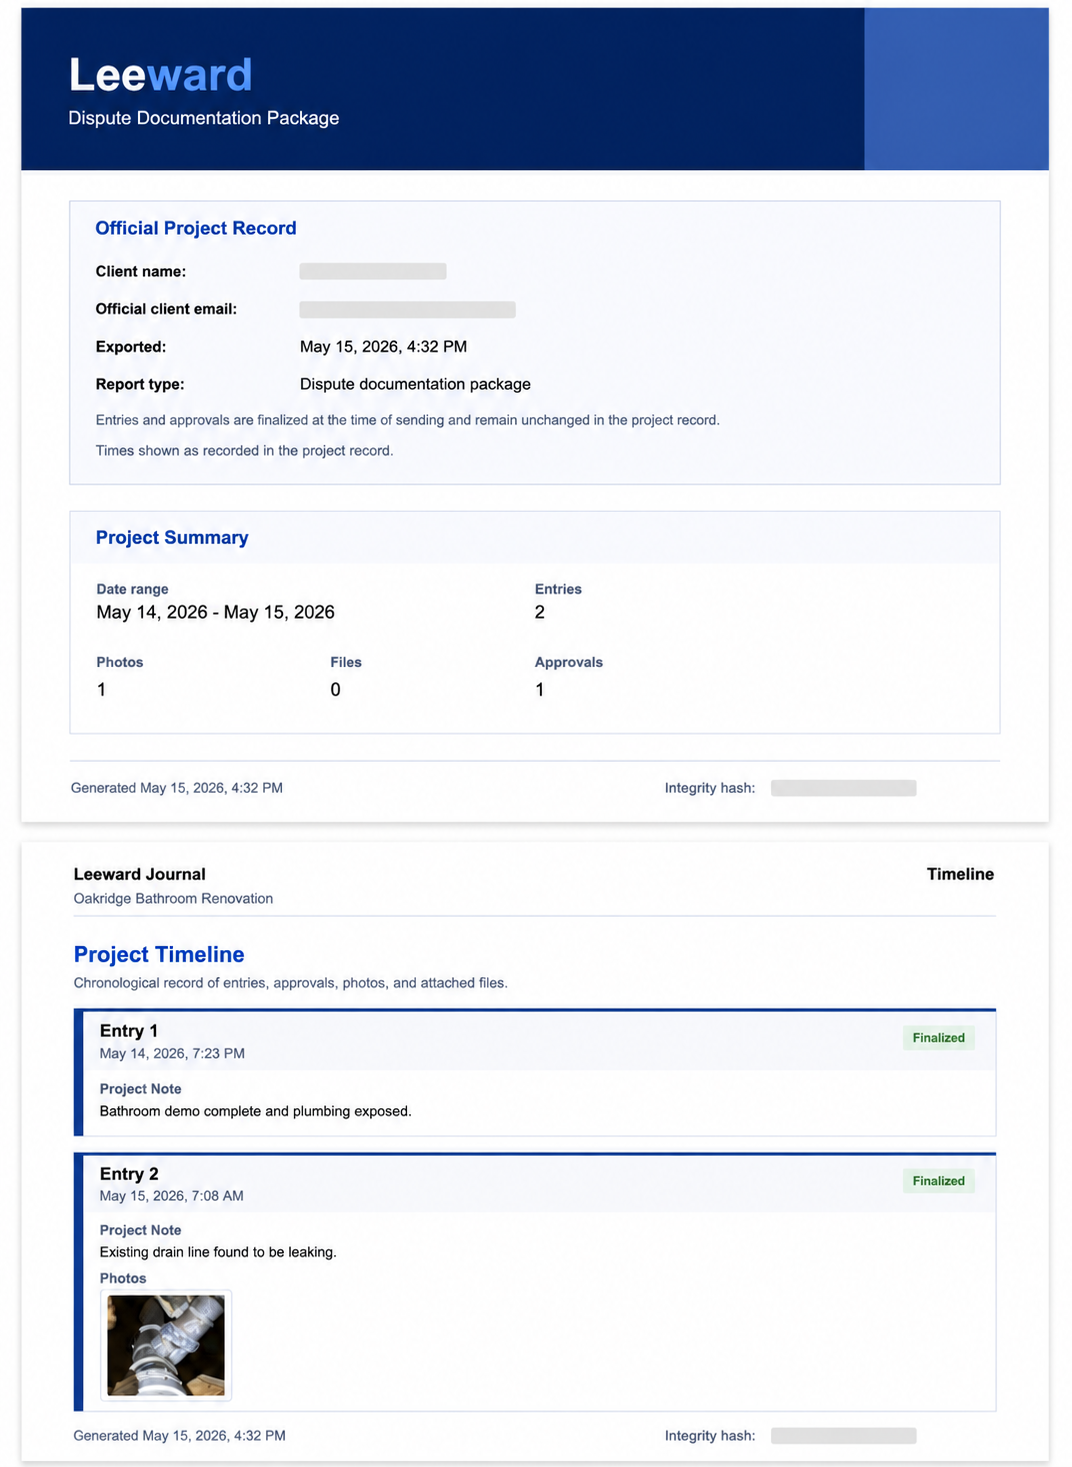Click the redacted client email value

[x=408, y=310]
